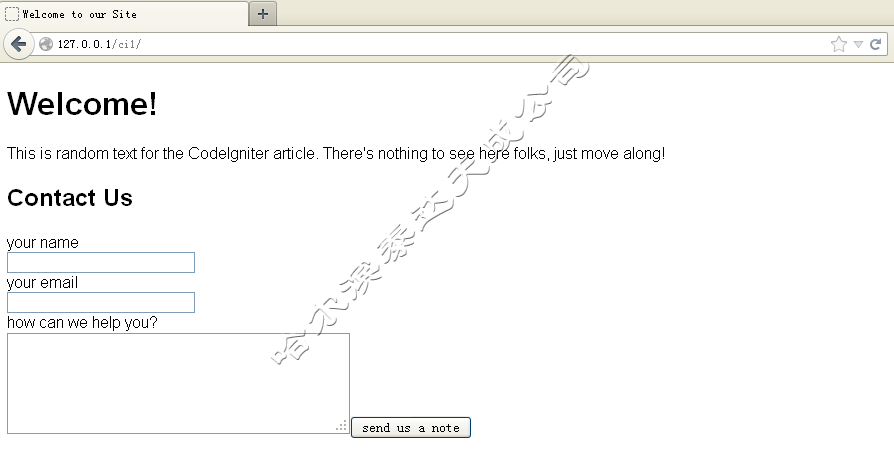Focus the 'your email' text field

101,303
